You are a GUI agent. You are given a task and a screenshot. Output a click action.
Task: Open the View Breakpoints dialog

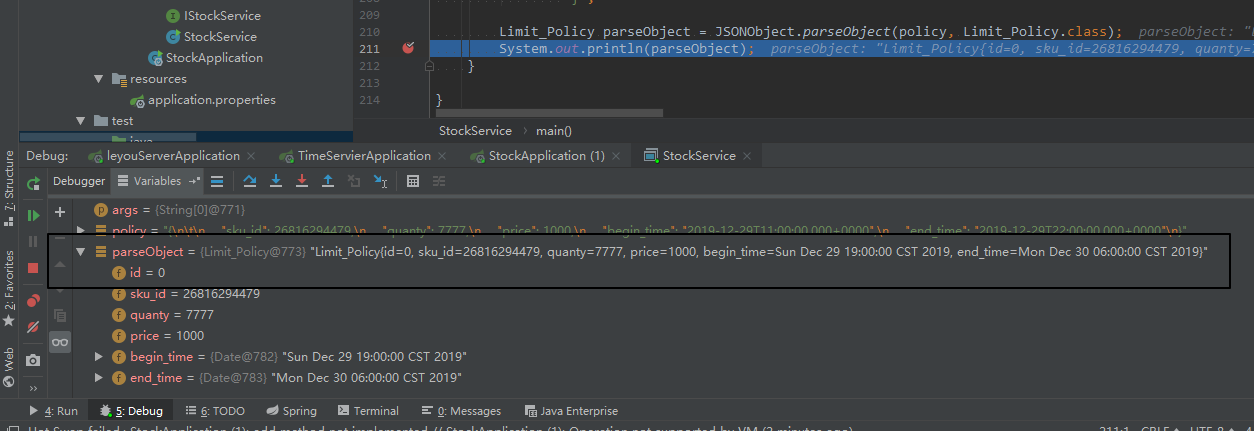(x=33, y=300)
